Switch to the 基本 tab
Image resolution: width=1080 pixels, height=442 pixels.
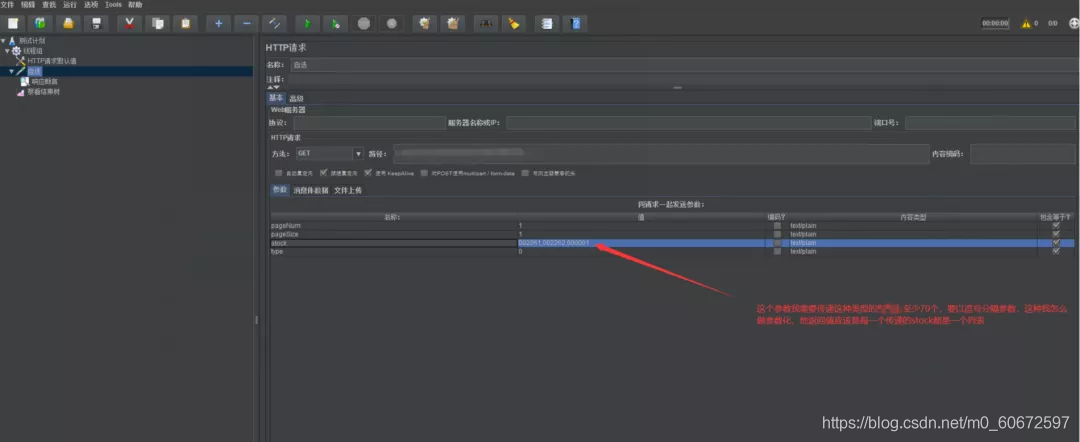click(x=276, y=98)
